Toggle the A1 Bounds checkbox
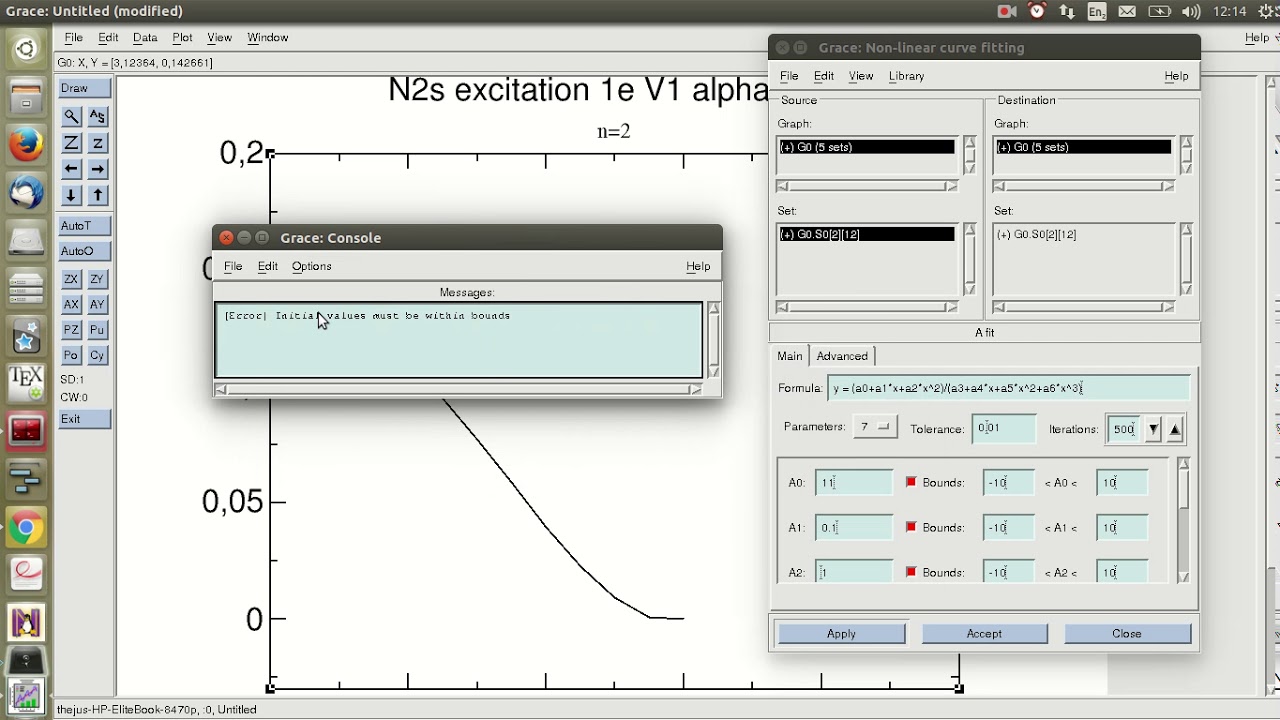Viewport: 1280px width, 720px height. coord(911,527)
